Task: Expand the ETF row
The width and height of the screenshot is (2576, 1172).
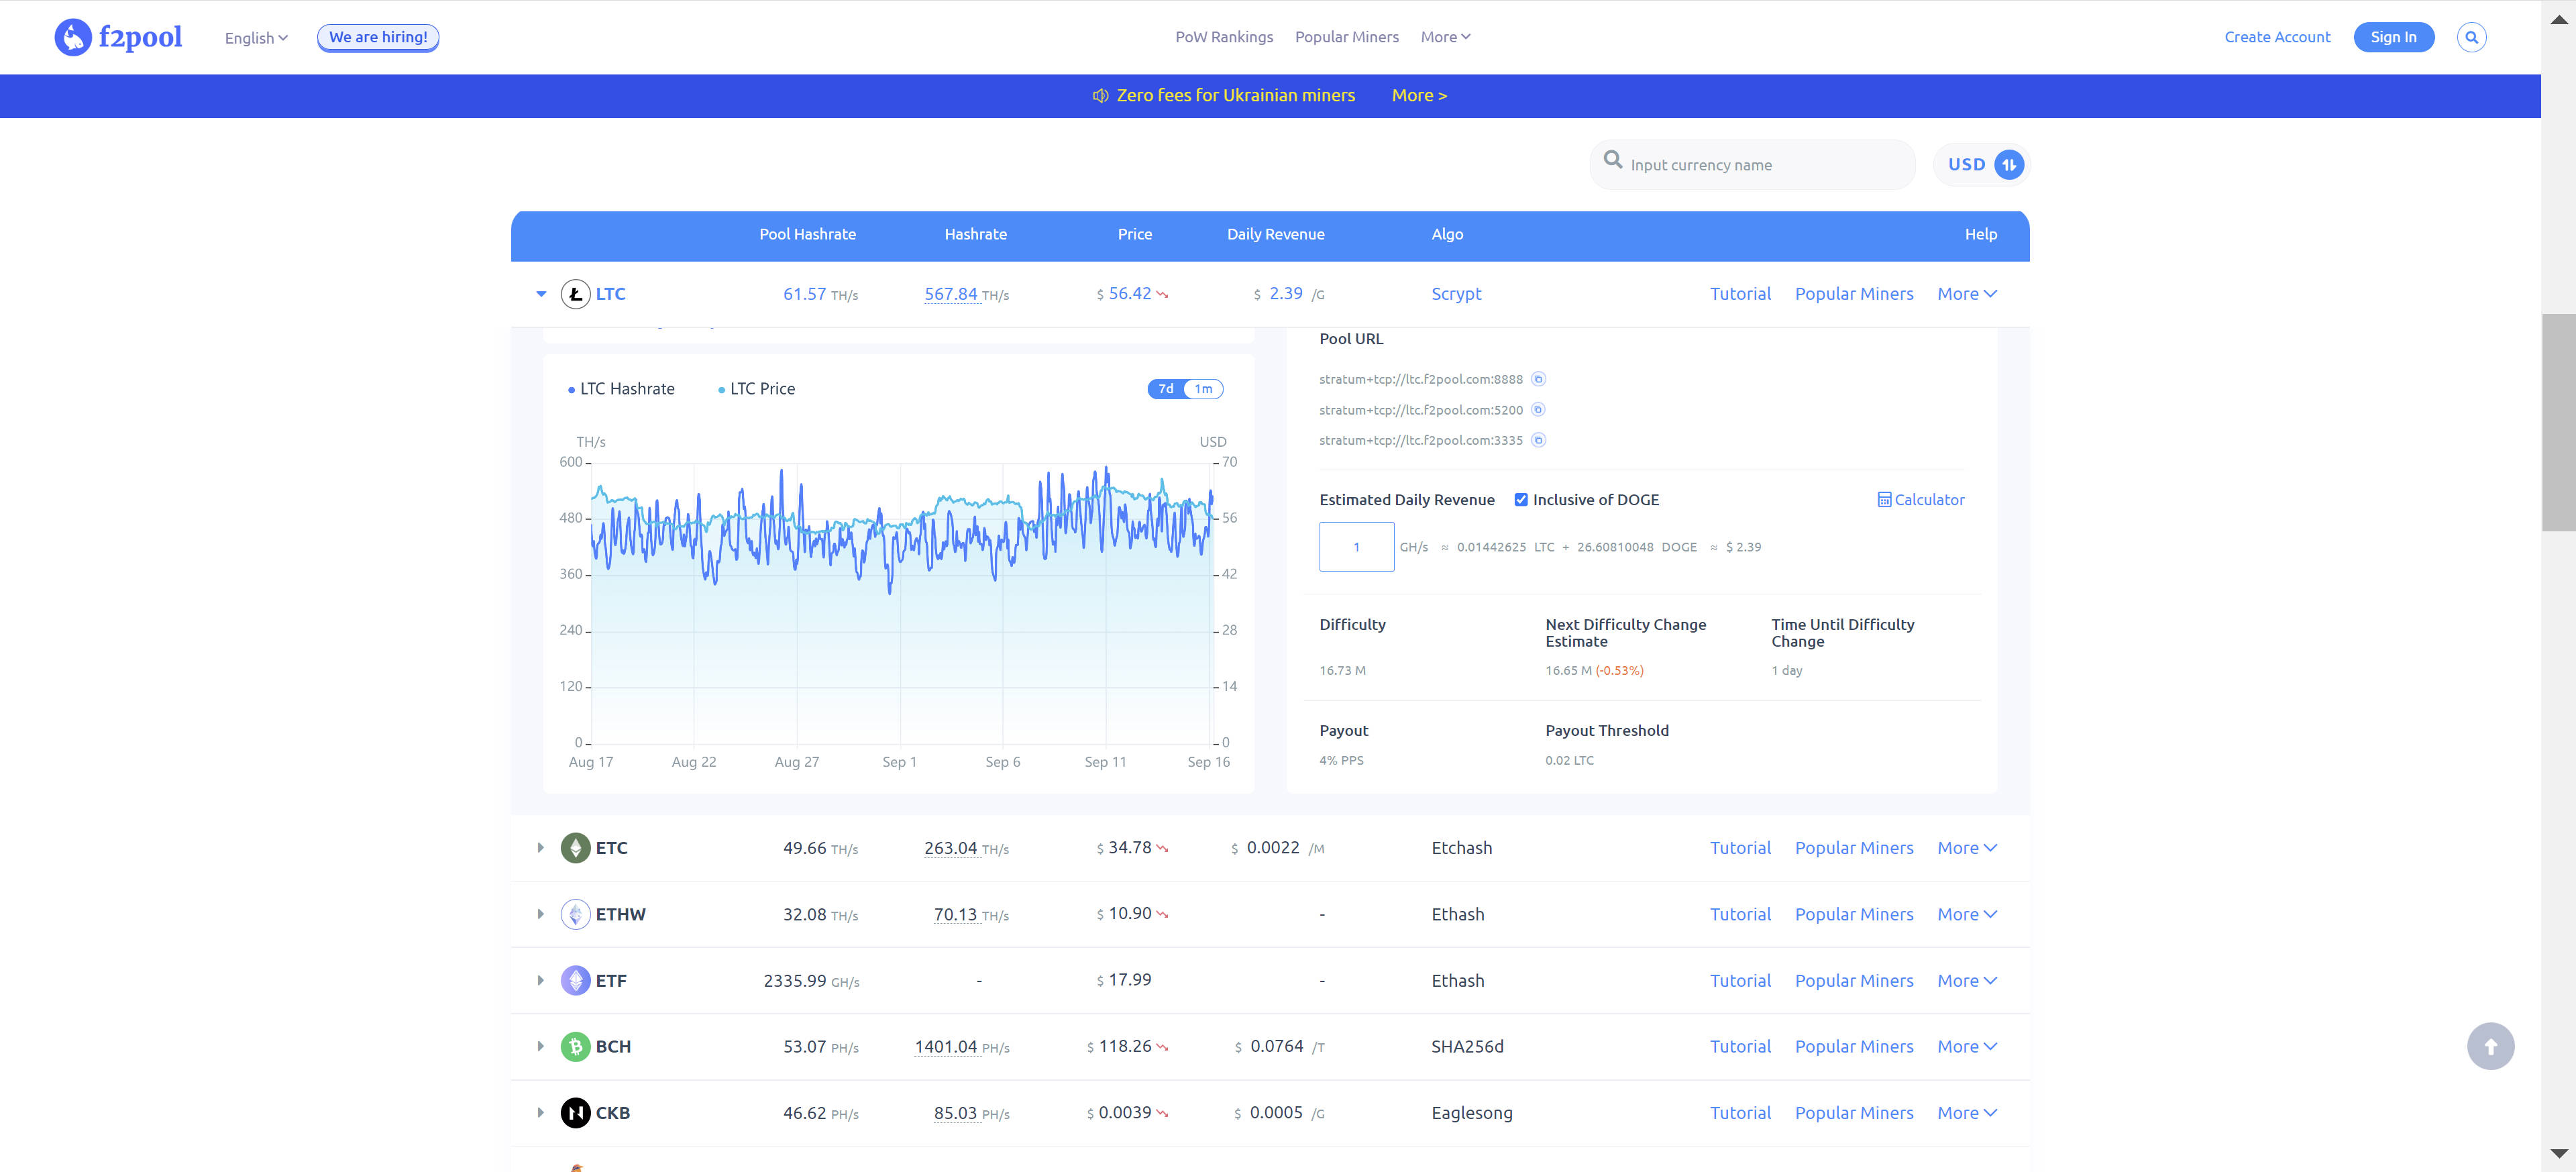Action: tap(541, 981)
